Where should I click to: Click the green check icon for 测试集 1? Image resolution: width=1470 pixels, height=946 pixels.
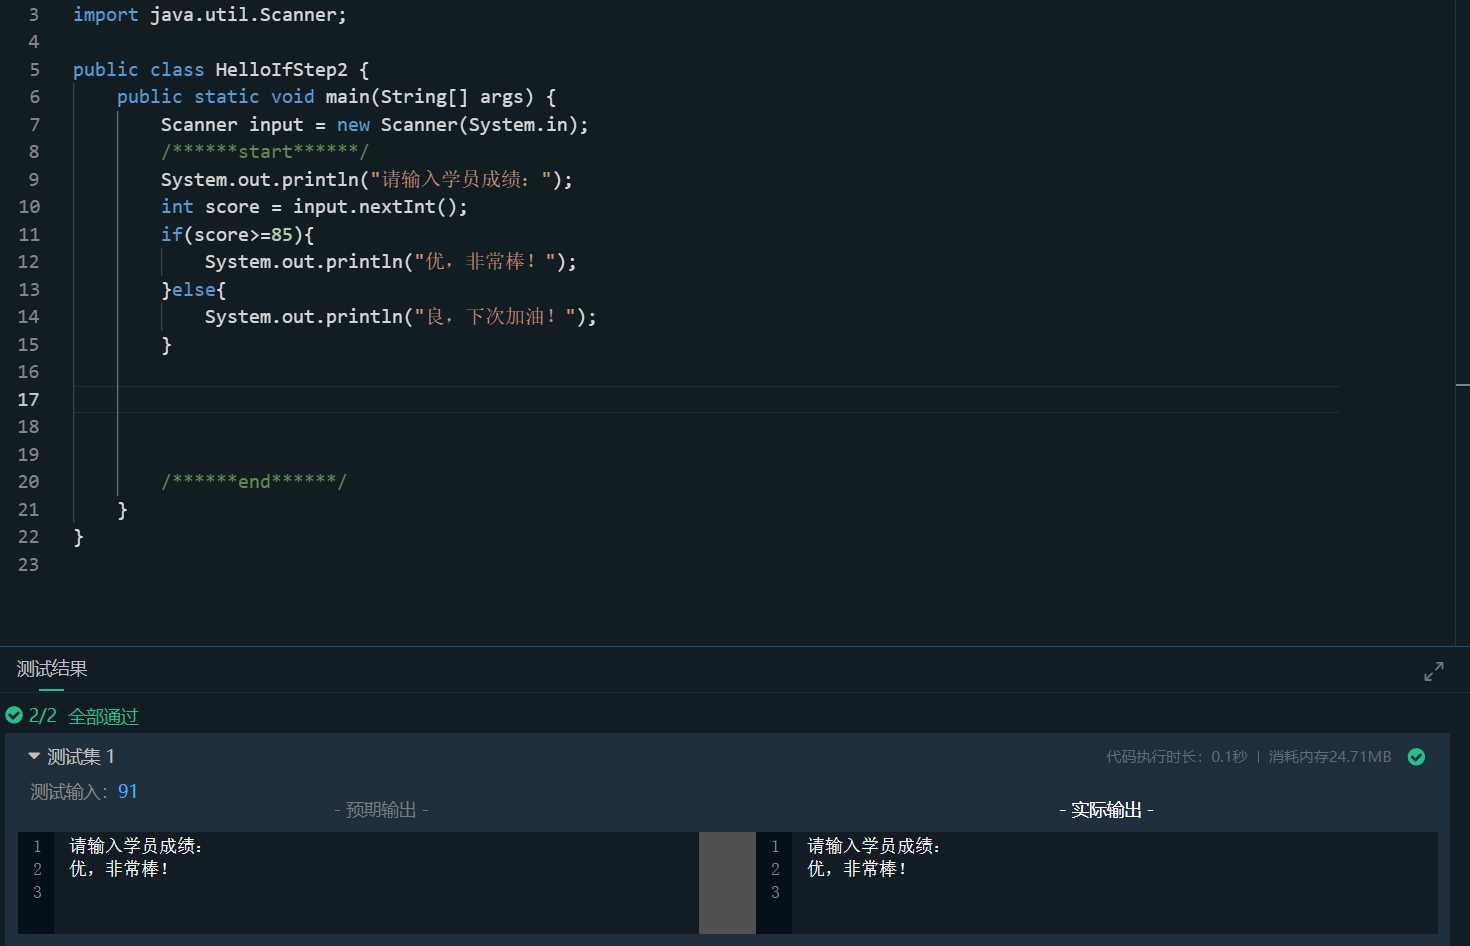(x=1416, y=757)
